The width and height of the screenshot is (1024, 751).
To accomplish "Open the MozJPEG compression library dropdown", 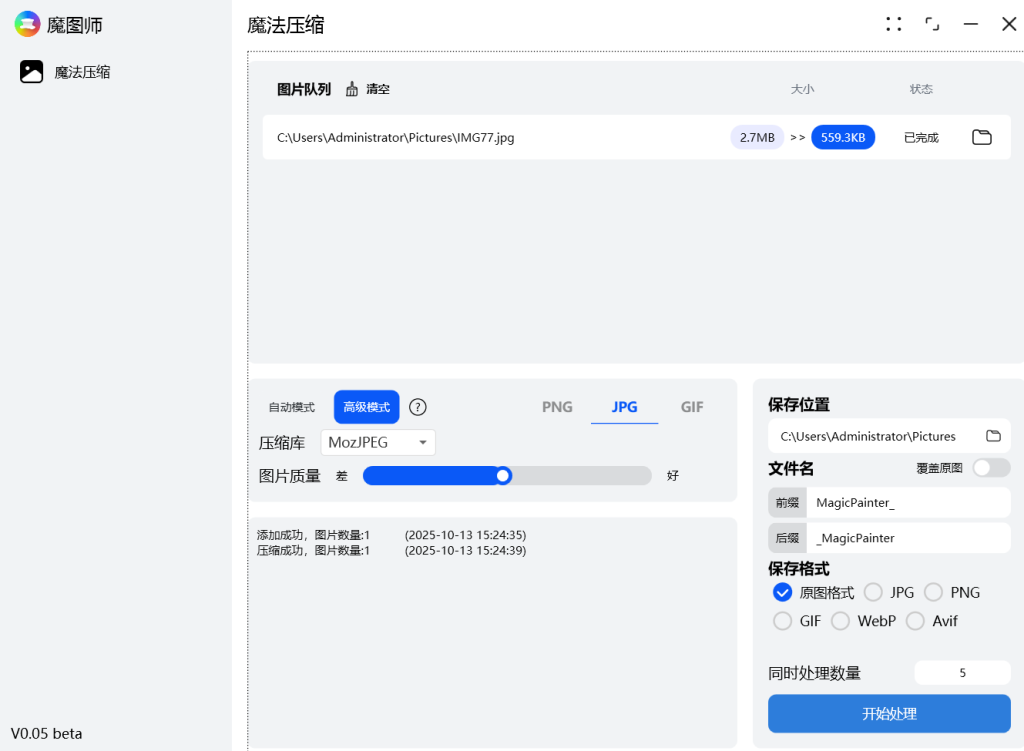I will tap(377, 442).
